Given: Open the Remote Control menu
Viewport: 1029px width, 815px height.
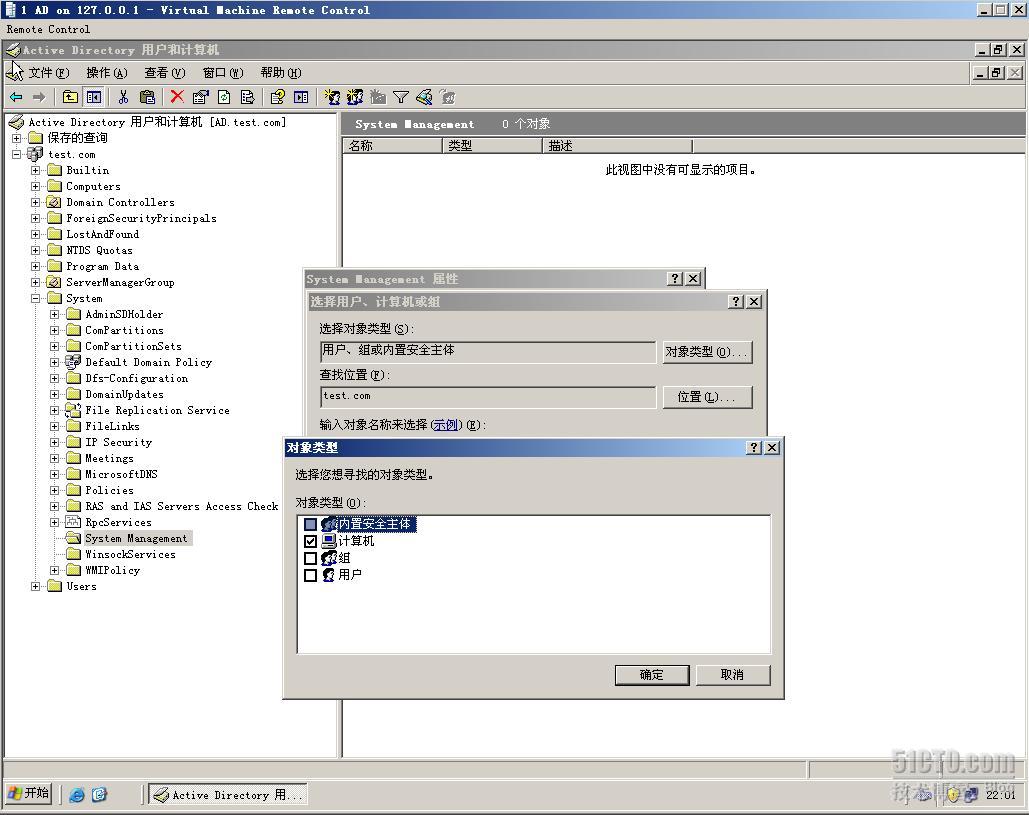Looking at the screenshot, I should pos(48,29).
